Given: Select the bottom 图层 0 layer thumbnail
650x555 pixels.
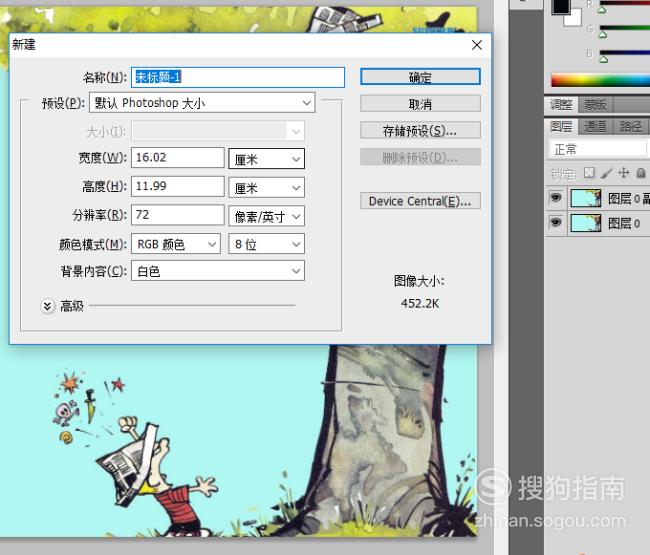Looking at the screenshot, I should pyautogui.click(x=586, y=223).
